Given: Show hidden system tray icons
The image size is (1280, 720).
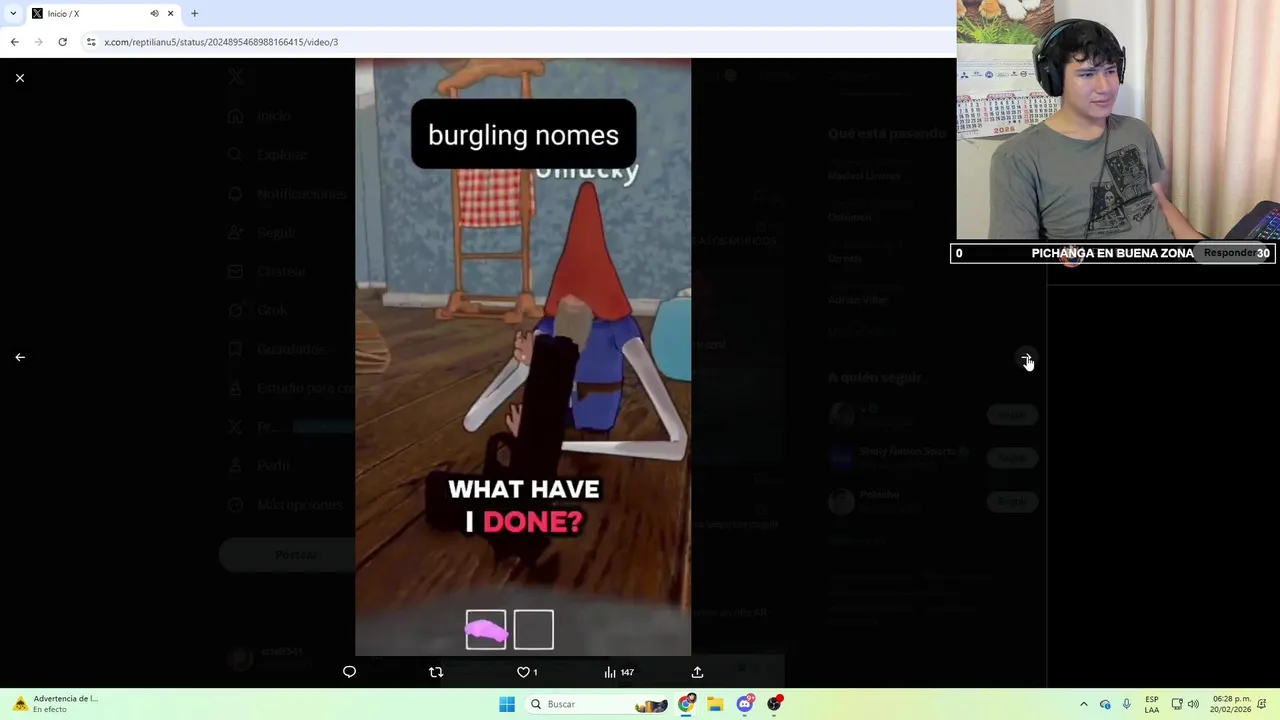Looking at the screenshot, I should 1083,704.
